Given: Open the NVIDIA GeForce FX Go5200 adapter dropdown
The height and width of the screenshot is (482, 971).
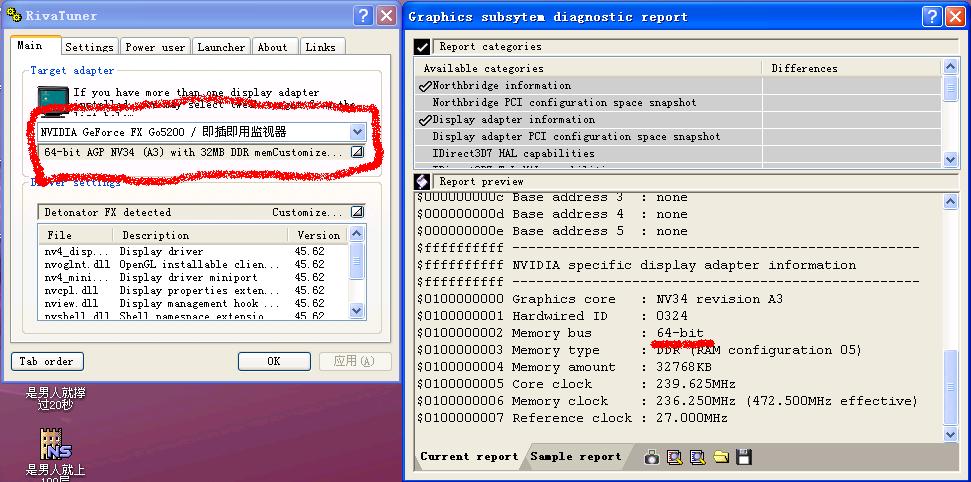Looking at the screenshot, I should [357, 132].
